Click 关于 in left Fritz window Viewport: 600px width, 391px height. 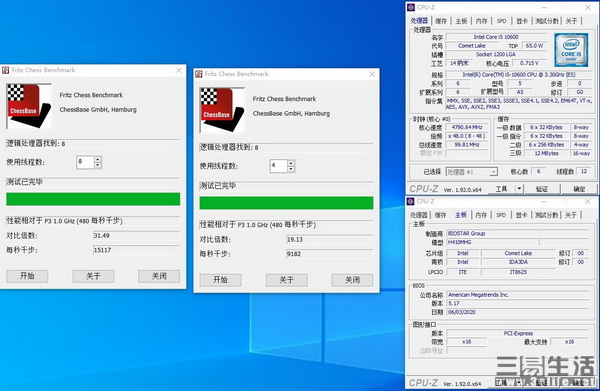click(x=93, y=276)
